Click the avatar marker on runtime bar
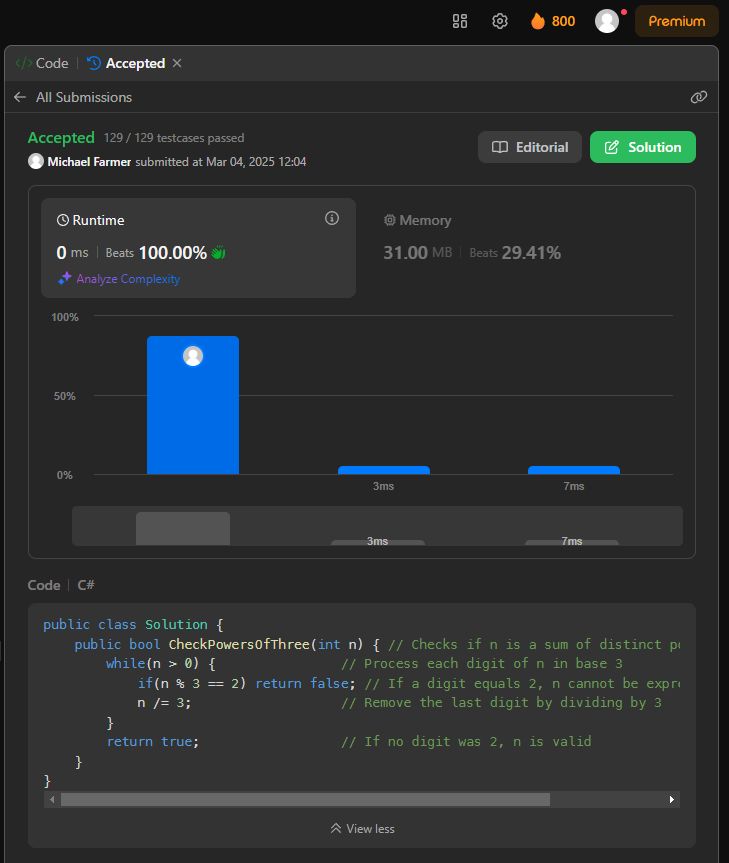 coord(193,356)
